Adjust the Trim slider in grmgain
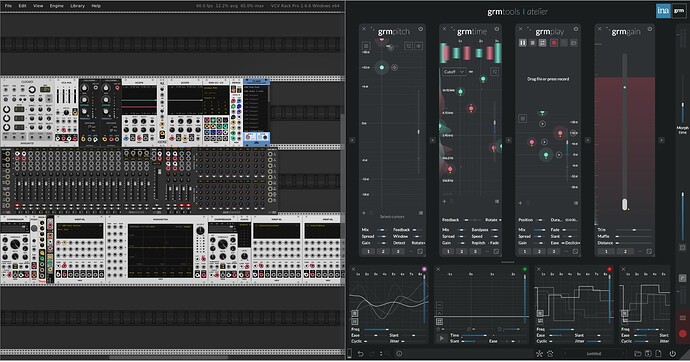The width and height of the screenshot is (690, 362). tap(634, 230)
